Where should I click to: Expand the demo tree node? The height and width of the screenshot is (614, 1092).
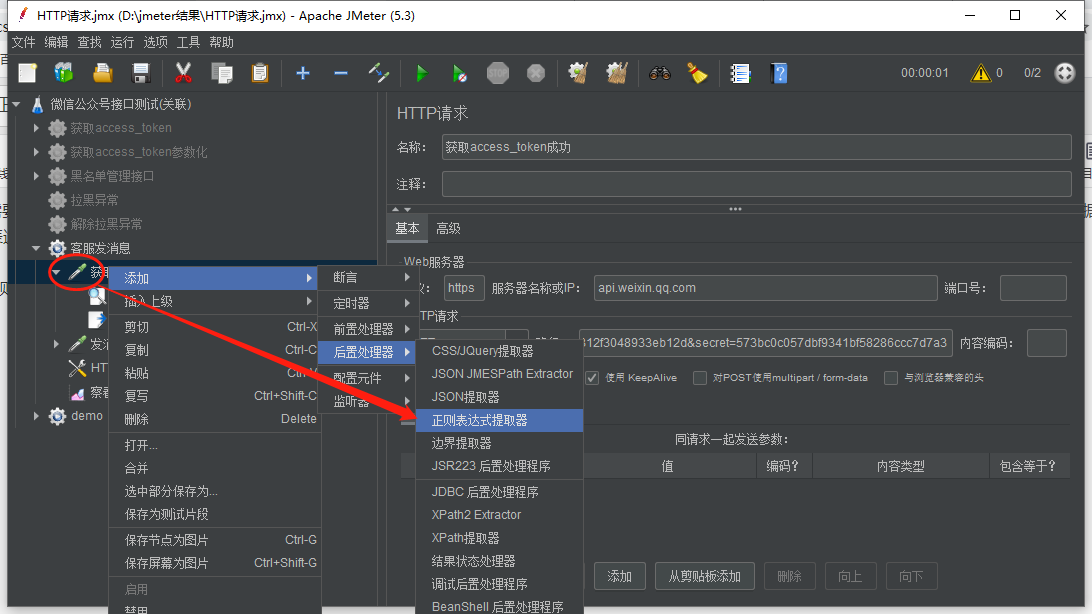(36, 416)
